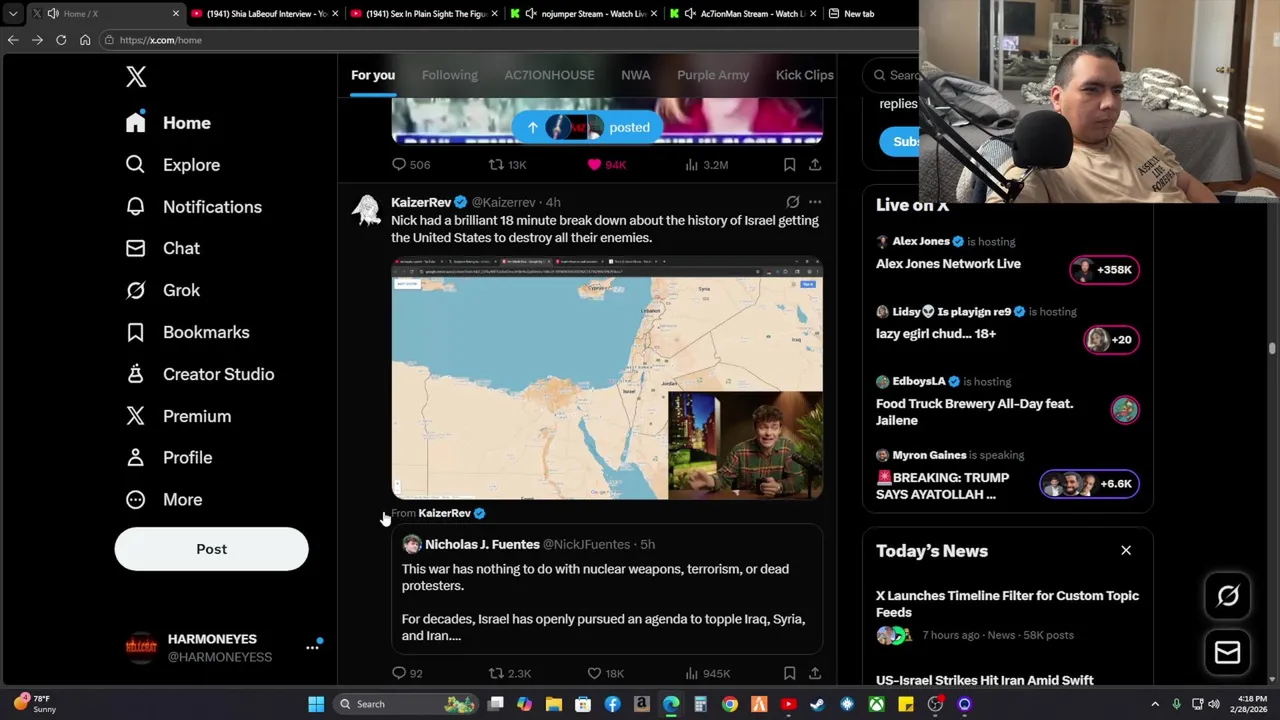Open the three-dot menu on KaizerRev post

tap(815, 202)
